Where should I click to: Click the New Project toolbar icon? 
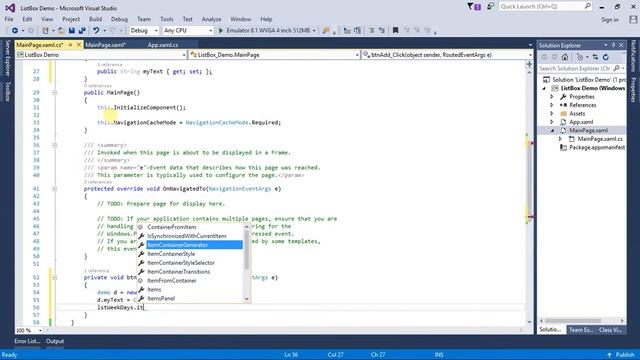[45, 31]
